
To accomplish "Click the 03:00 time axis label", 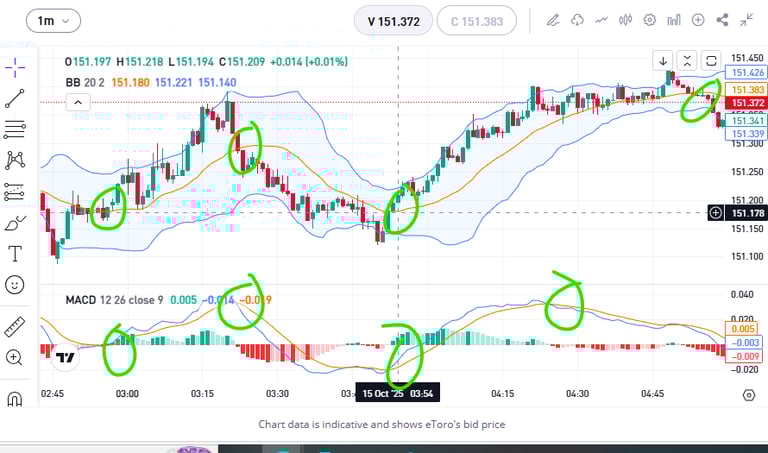I will coord(127,394).
